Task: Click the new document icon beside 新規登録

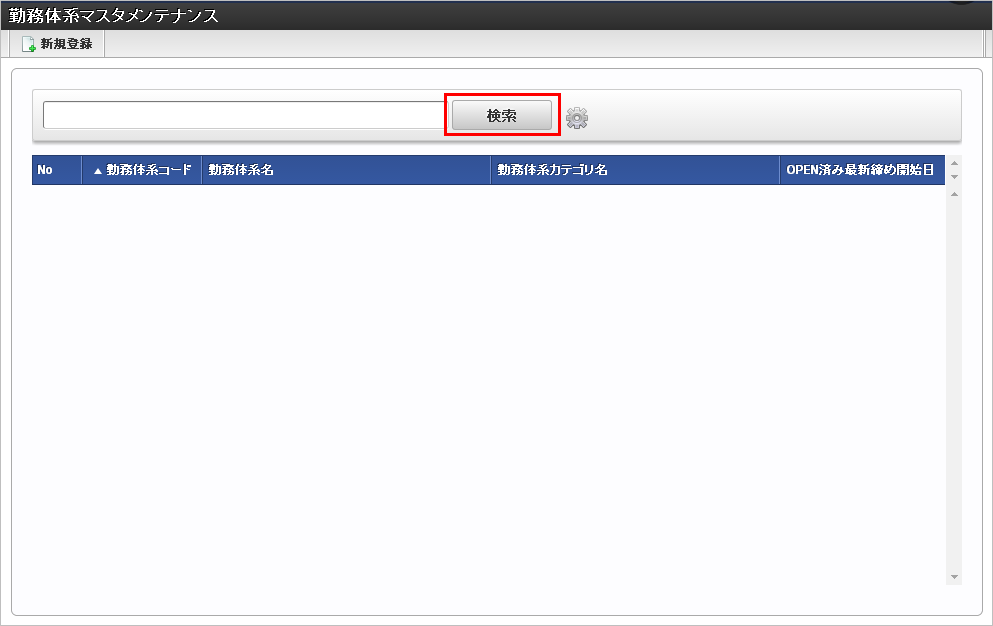Action: coord(28,44)
